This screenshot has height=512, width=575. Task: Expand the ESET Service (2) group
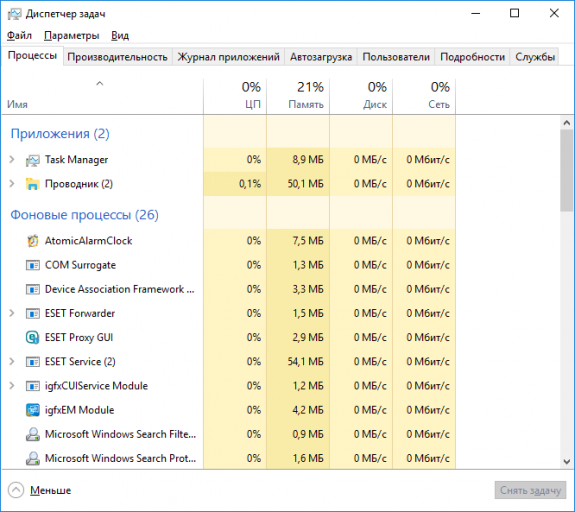pyautogui.click(x=12, y=362)
